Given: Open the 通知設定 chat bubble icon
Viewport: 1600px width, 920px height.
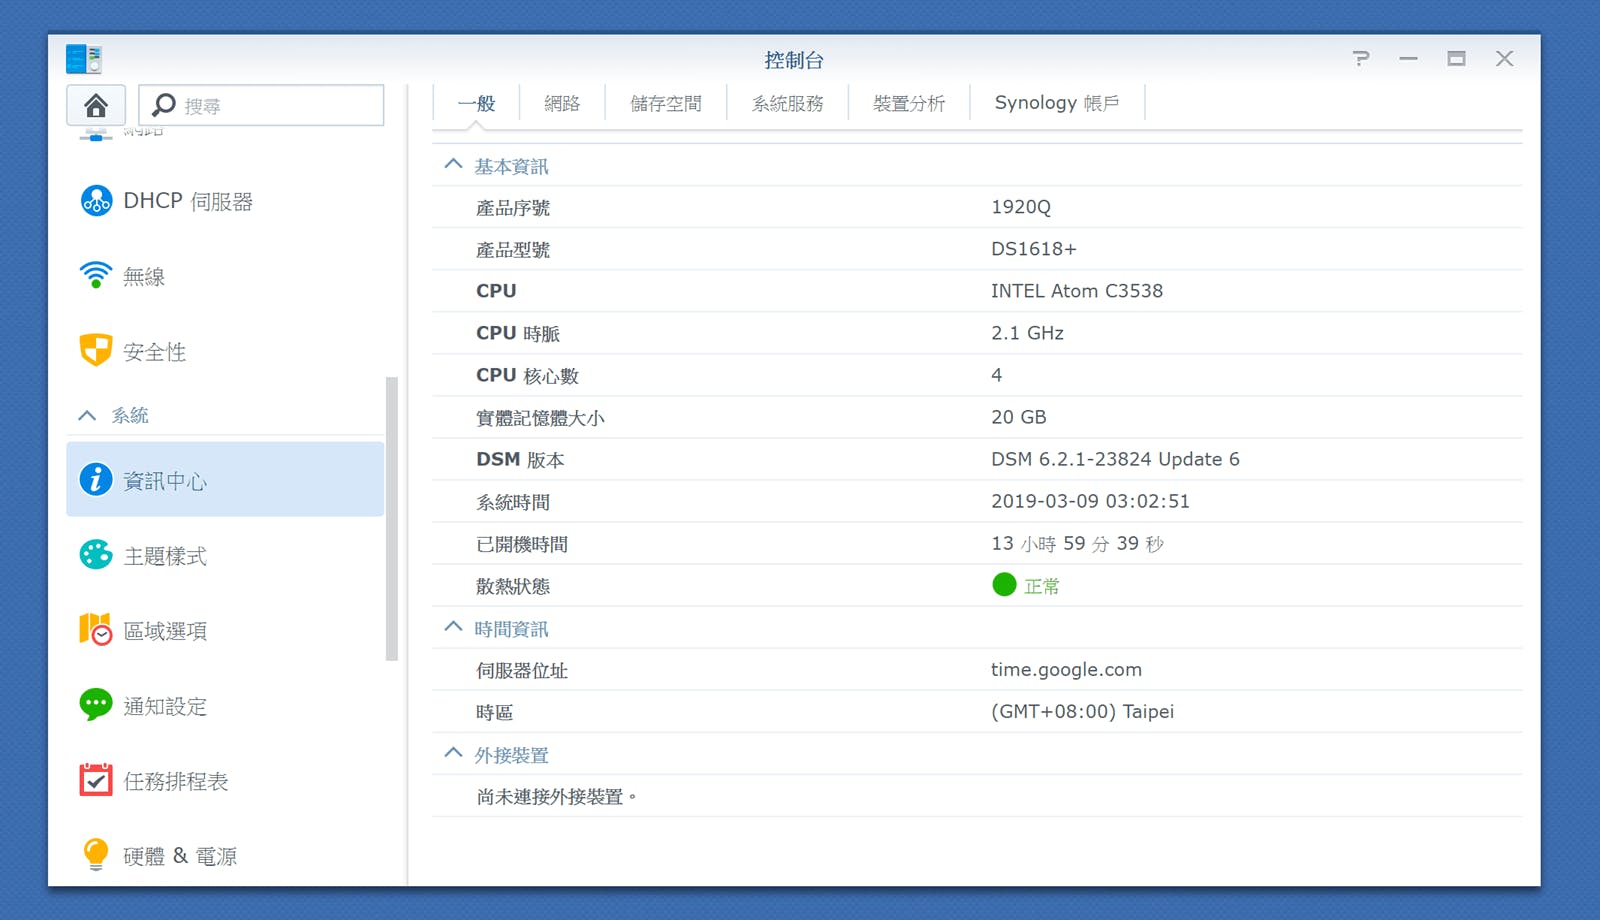Looking at the screenshot, I should pos(96,704).
